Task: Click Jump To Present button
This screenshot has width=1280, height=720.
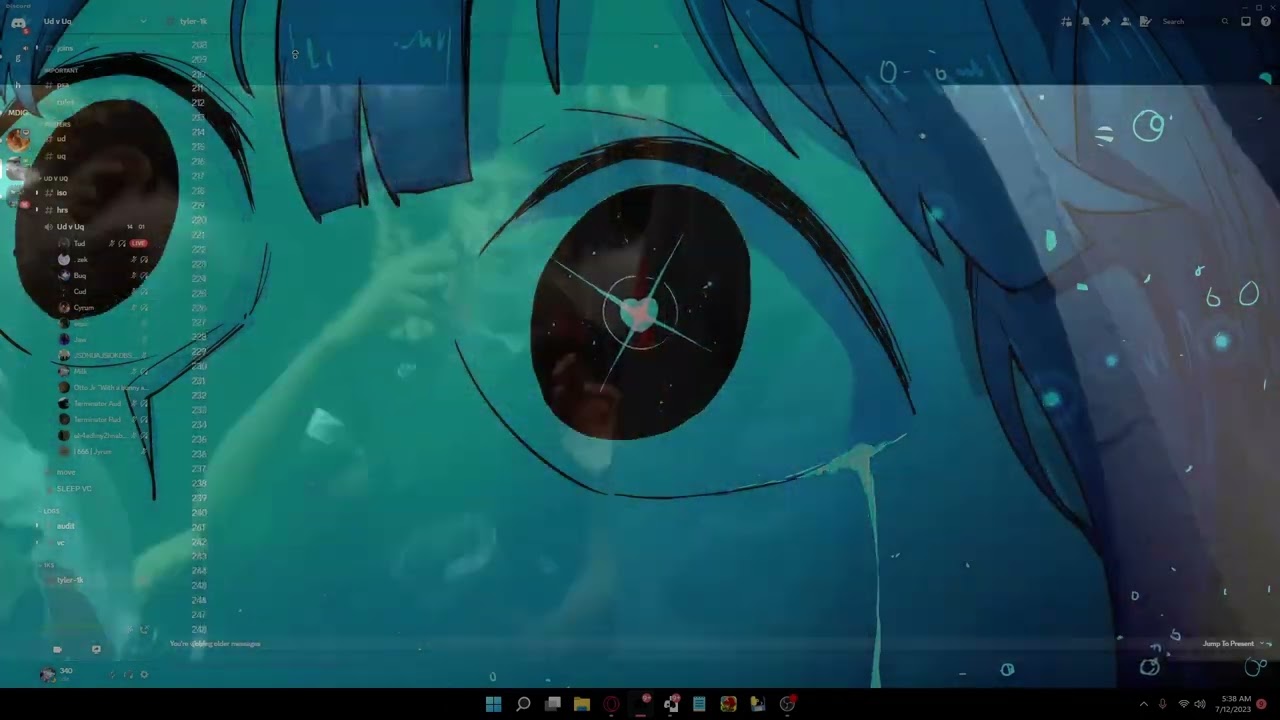Action: click(1228, 644)
